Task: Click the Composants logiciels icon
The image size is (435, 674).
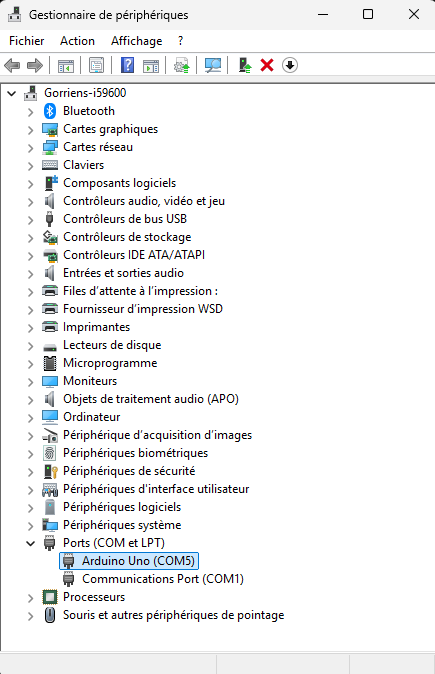Action: coord(51,183)
